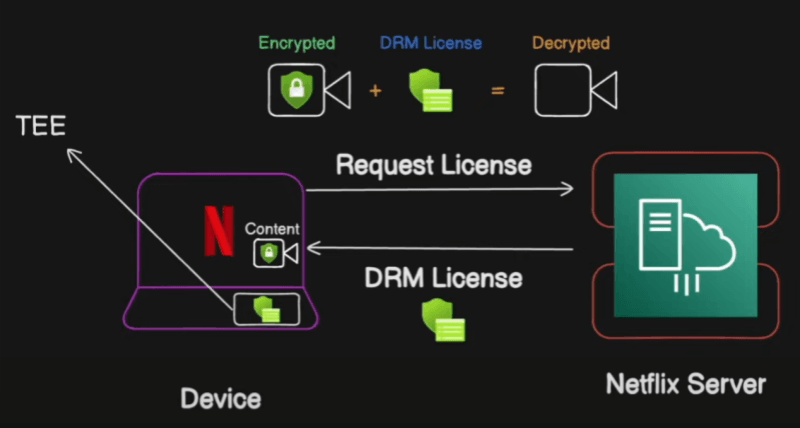This screenshot has height=428, width=800.
Task: Click the orange equals sign in the equation
Action: 497,91
